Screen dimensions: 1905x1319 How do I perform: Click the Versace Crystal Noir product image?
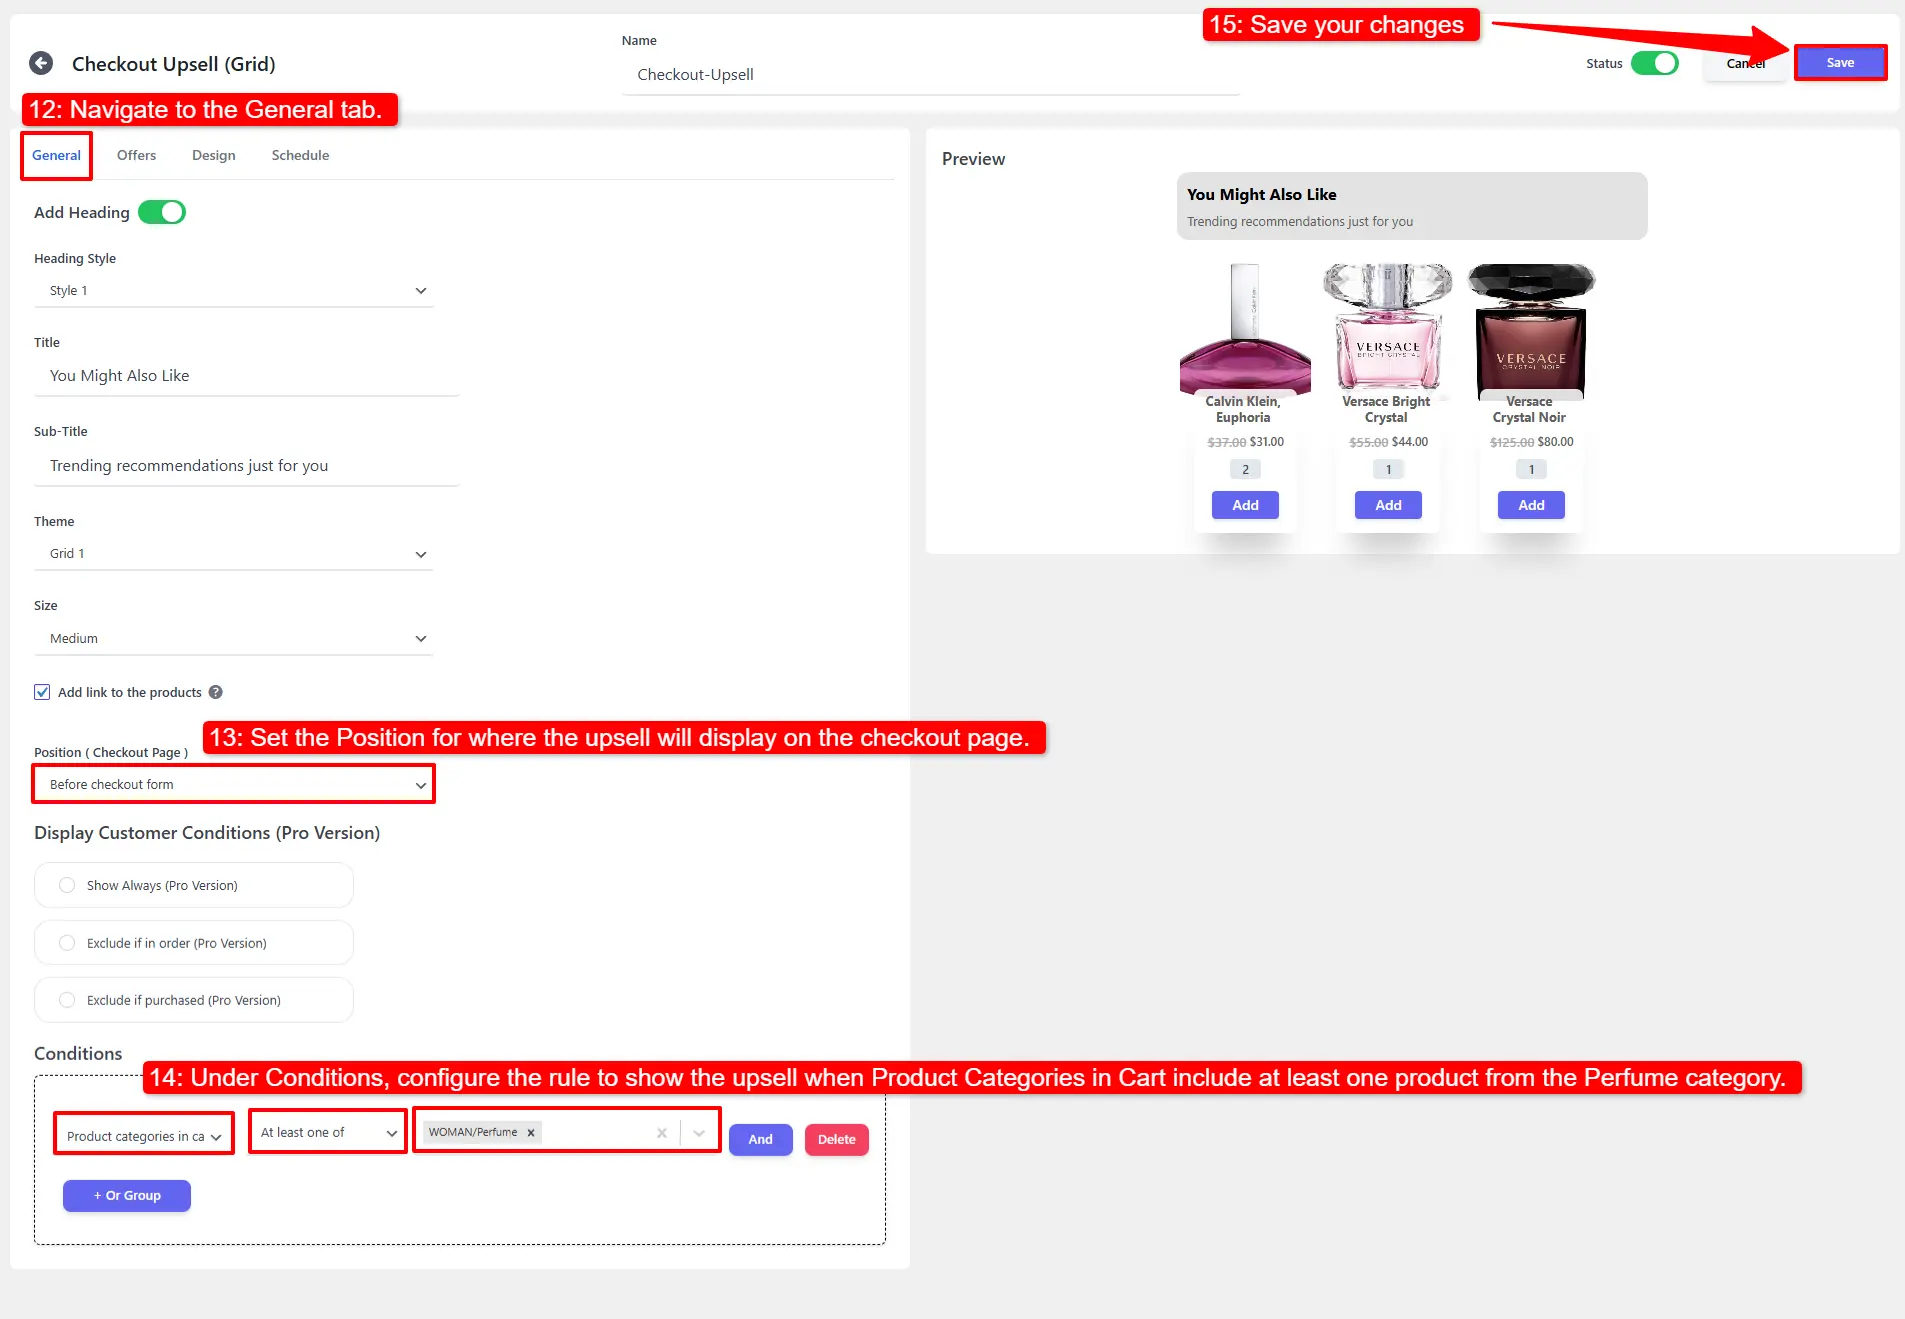pyautogui.click(x=1530, y=328)
